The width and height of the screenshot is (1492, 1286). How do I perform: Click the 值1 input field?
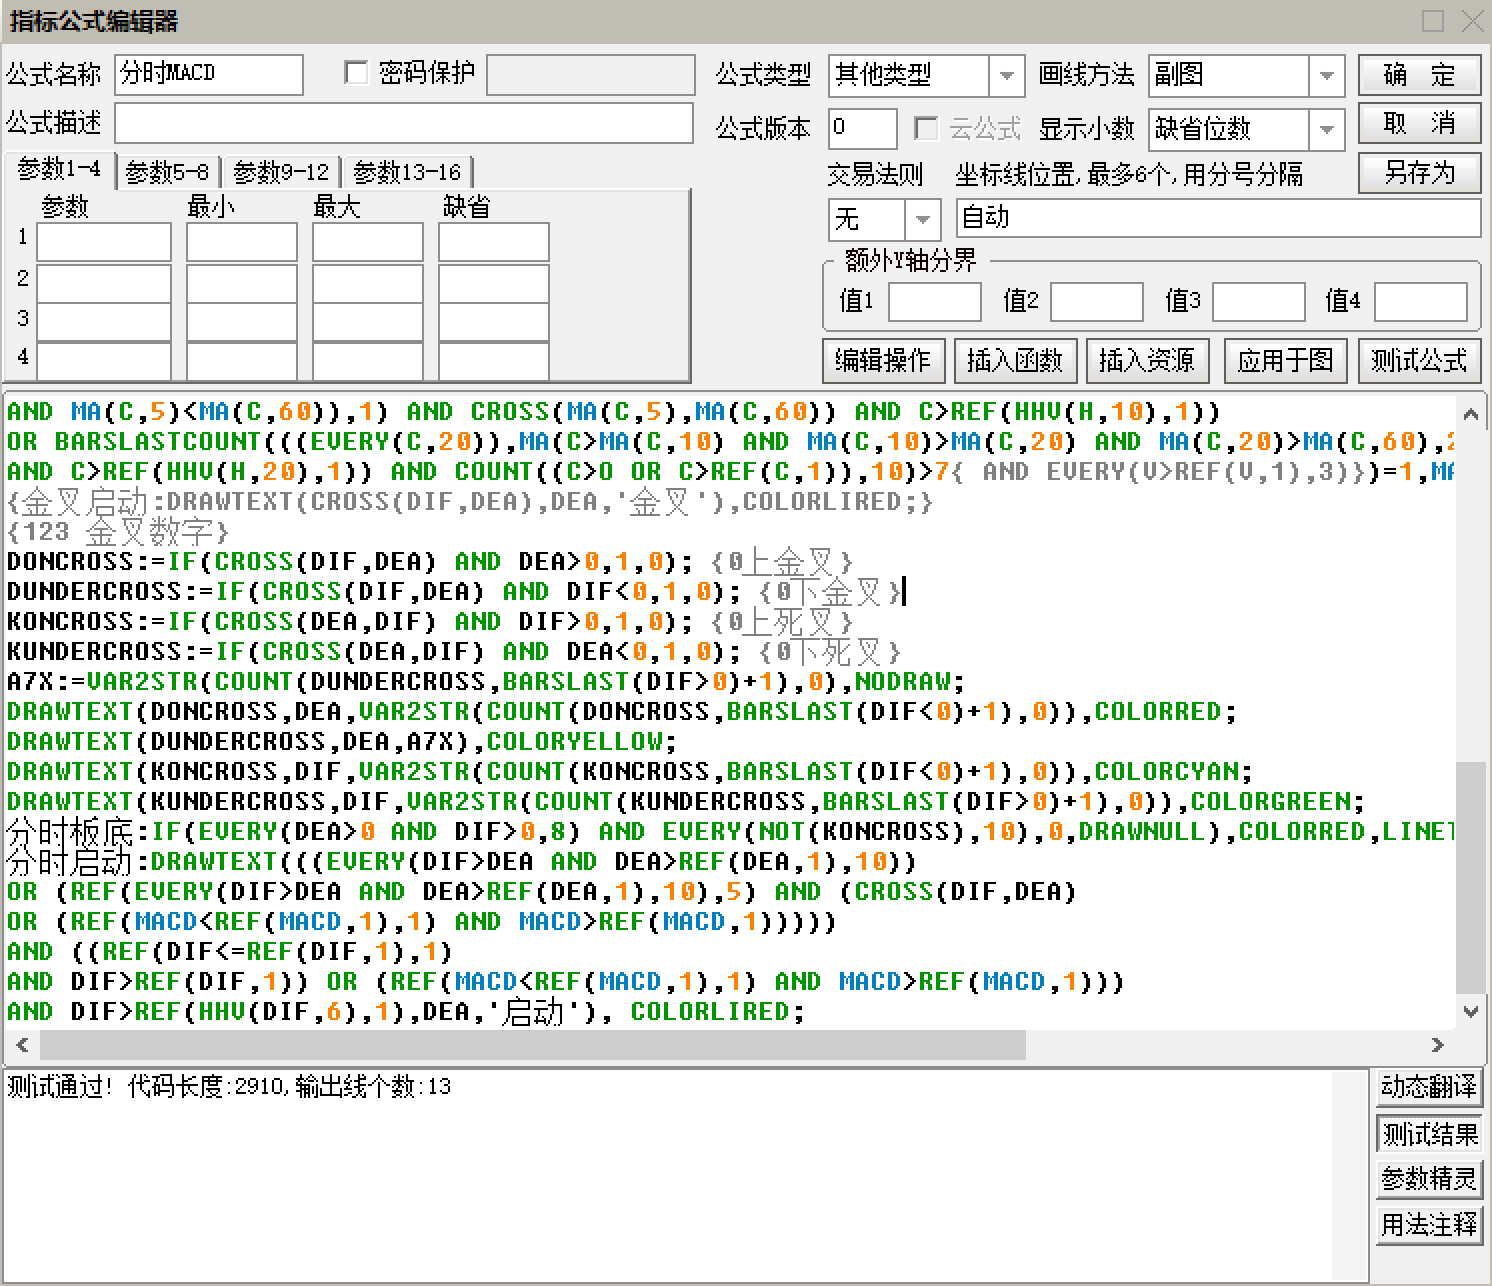point(934,302)
